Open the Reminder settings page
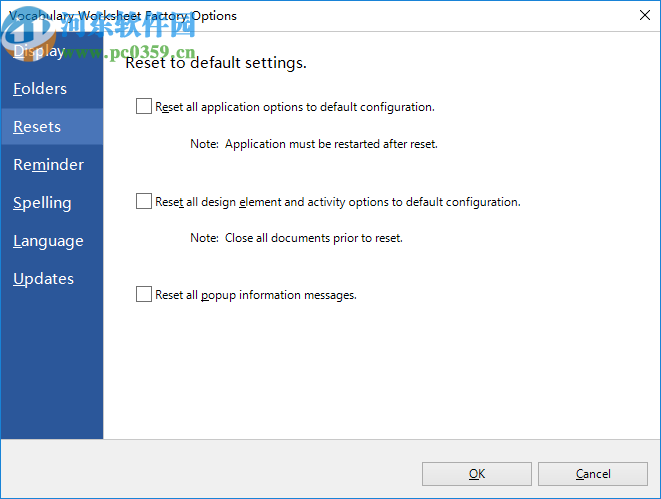661x499 pixels. [52, 165]
